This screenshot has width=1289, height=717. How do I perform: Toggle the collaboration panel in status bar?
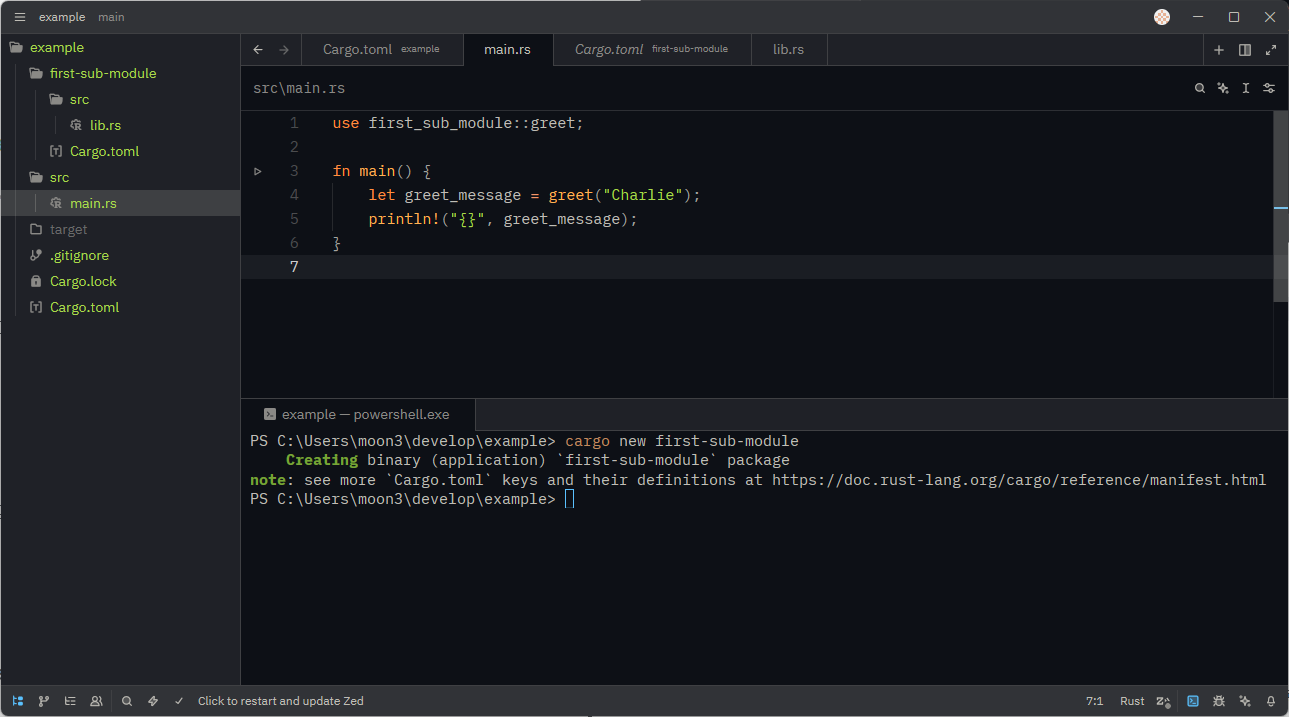[x=96, y=701]
